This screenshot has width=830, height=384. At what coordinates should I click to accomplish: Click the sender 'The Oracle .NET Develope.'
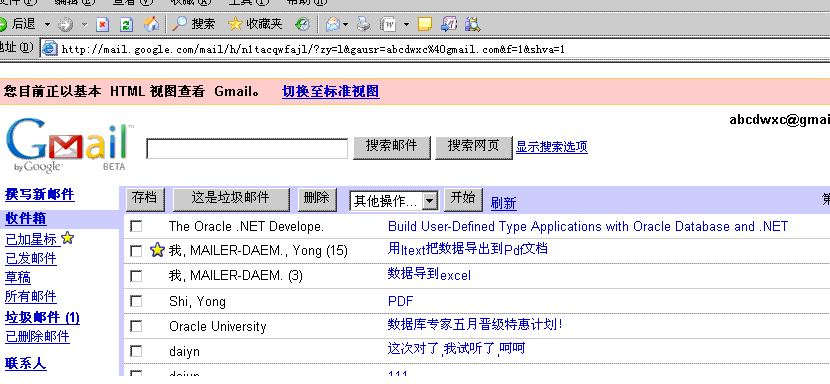click(x=246, y=227)
